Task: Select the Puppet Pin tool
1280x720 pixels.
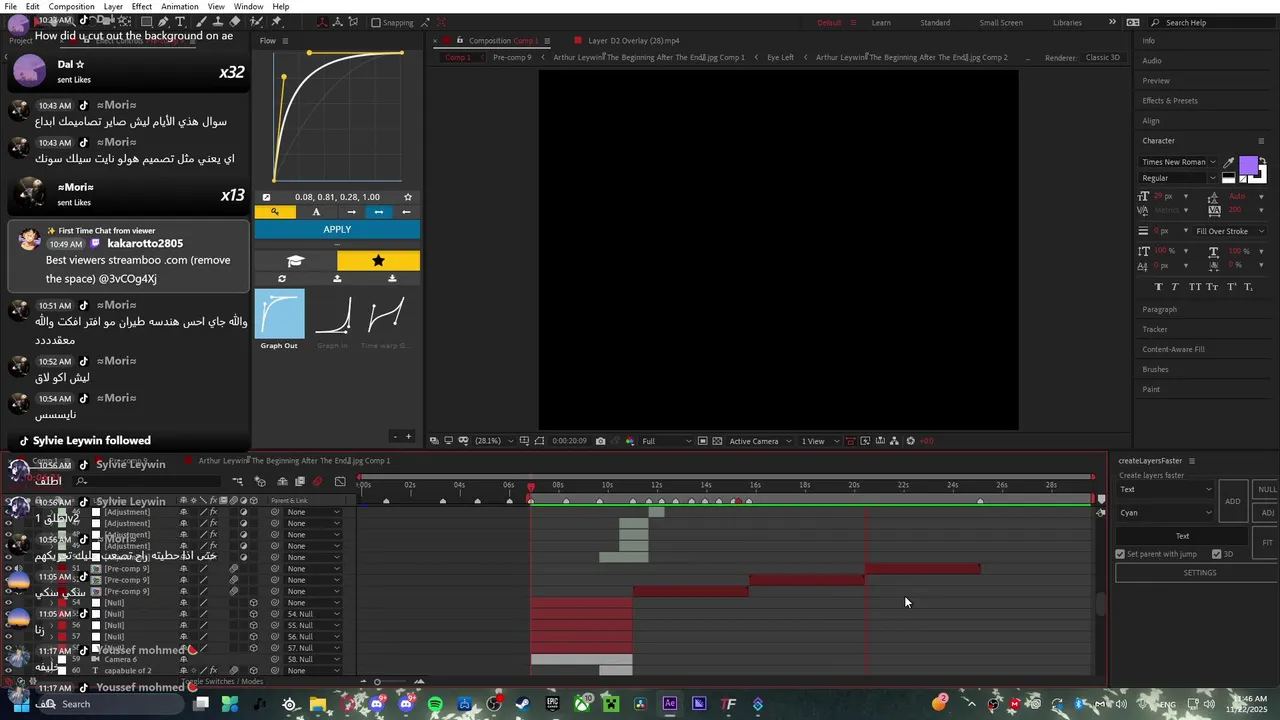Action: tap(276, 22)
